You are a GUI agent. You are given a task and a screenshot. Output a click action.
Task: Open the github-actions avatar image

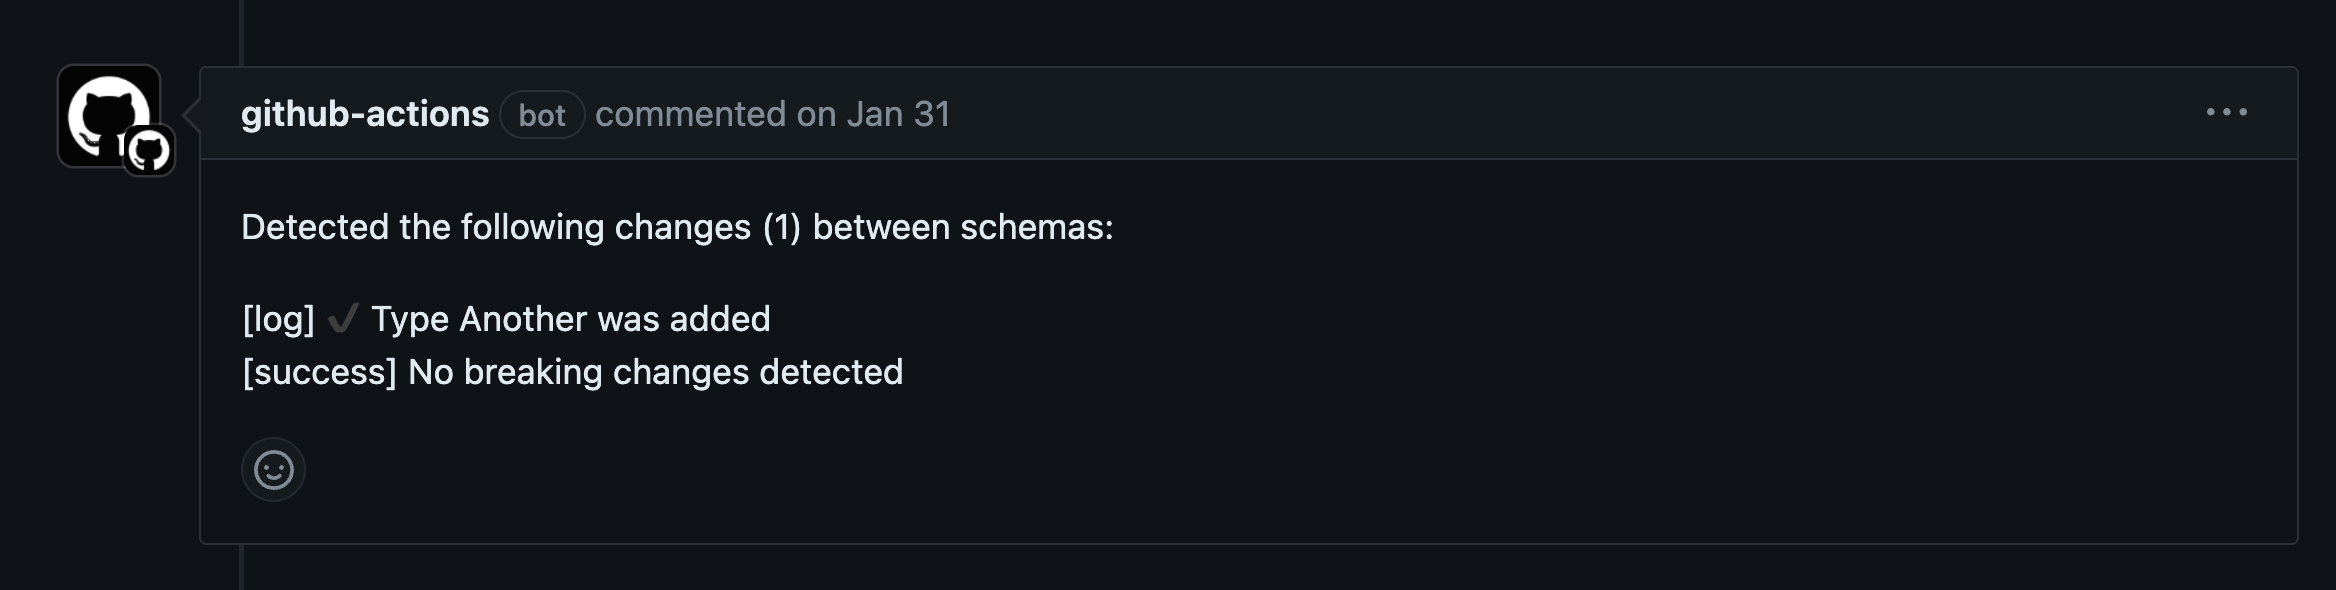[108, 115]
